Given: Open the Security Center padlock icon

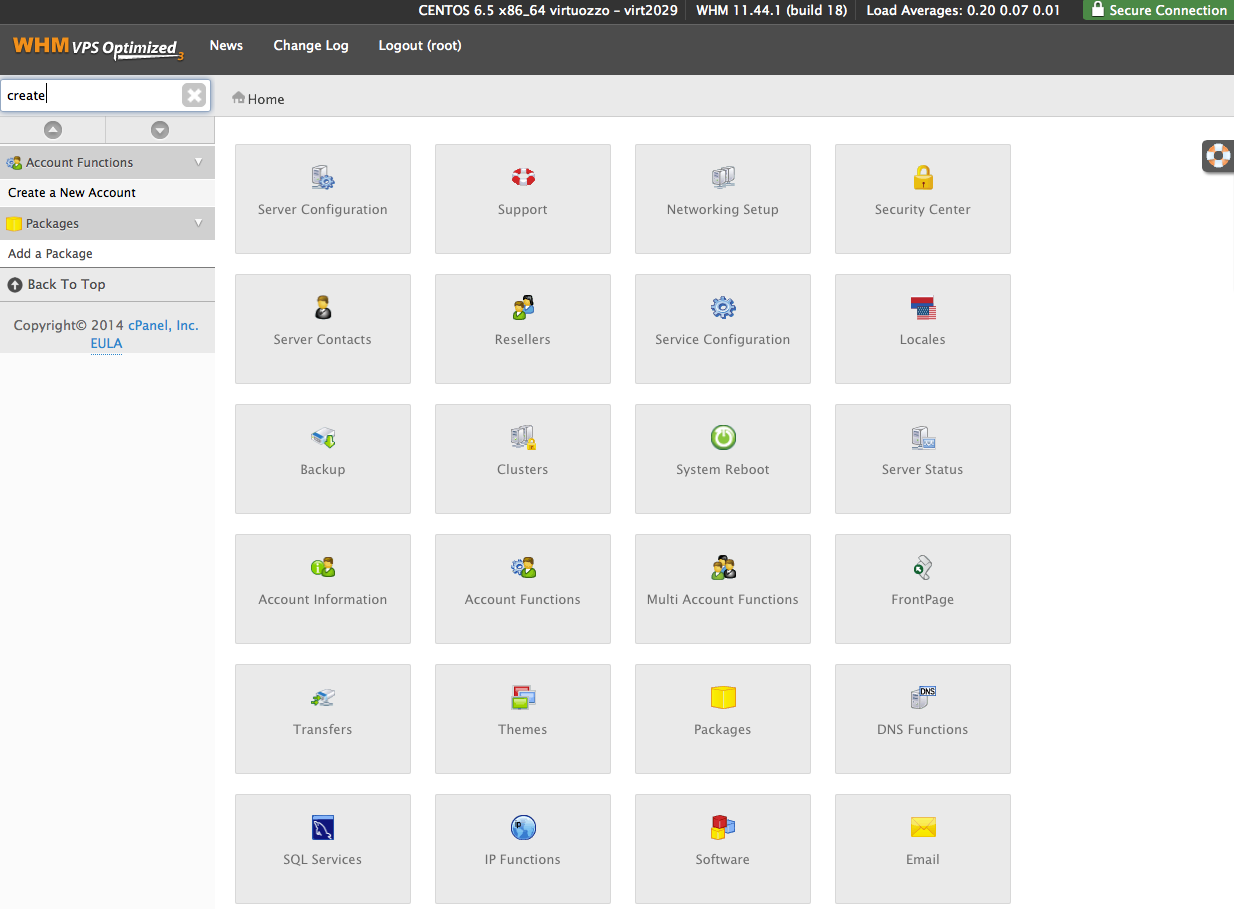Looking at the screenshot, I should [922, 179].
